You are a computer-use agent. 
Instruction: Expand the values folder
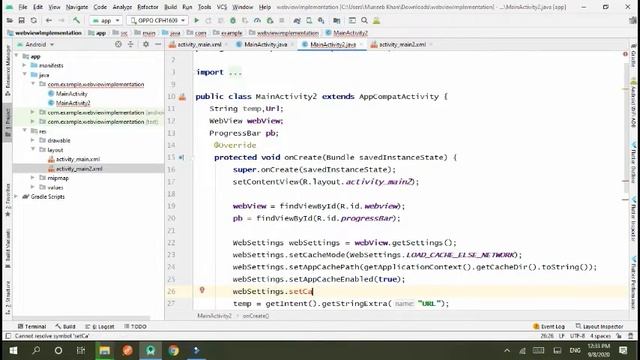point(33,187)
